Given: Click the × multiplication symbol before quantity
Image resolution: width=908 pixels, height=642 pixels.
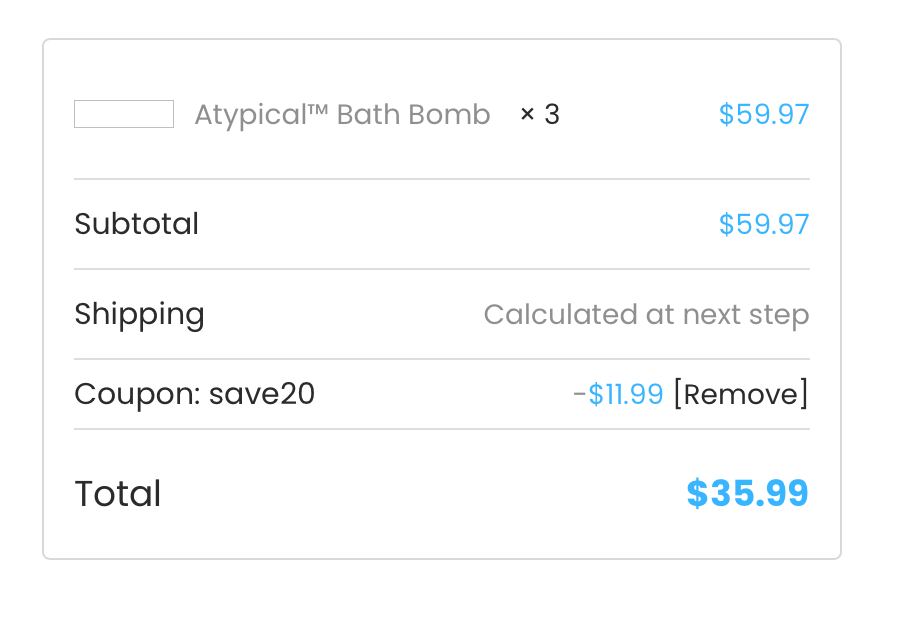Looking at the screenshot, I should (x=528, y=115).
